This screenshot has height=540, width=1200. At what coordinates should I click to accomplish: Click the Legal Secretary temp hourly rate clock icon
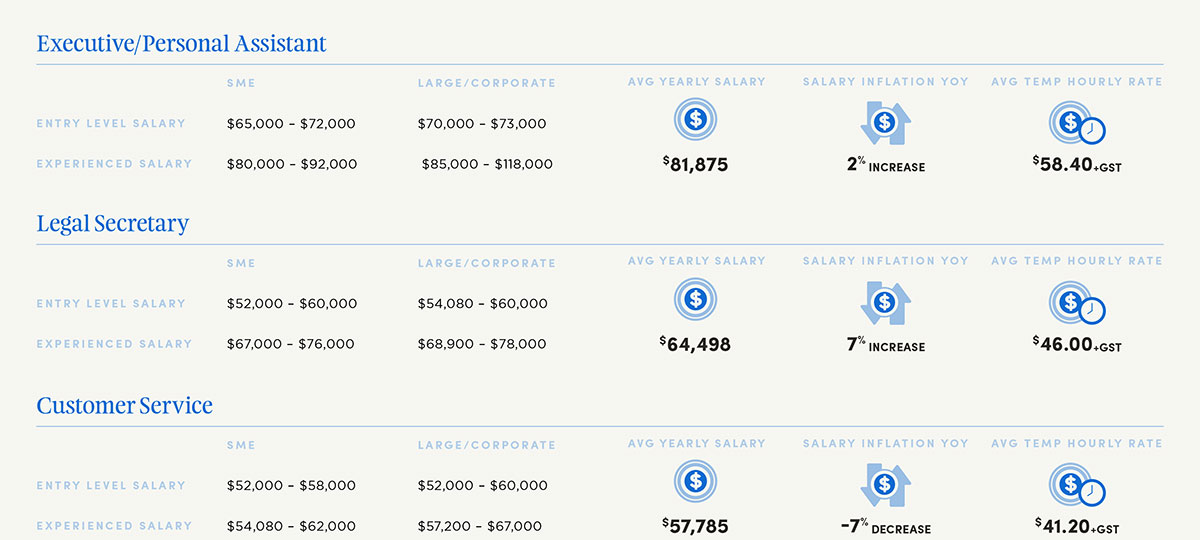1076,302
